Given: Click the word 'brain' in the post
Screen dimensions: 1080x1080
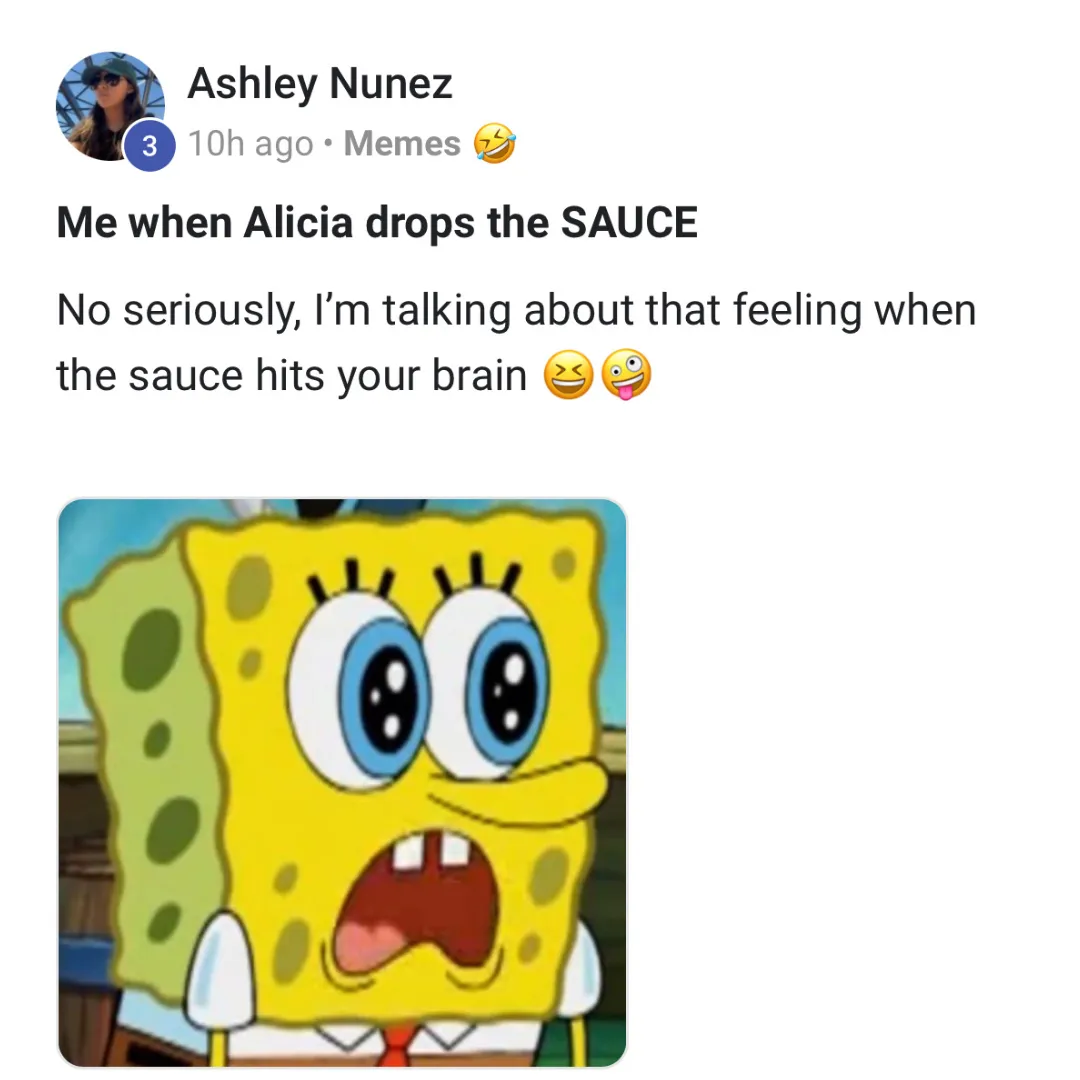Looking at the screenshot, I should (x=479, y=375).
